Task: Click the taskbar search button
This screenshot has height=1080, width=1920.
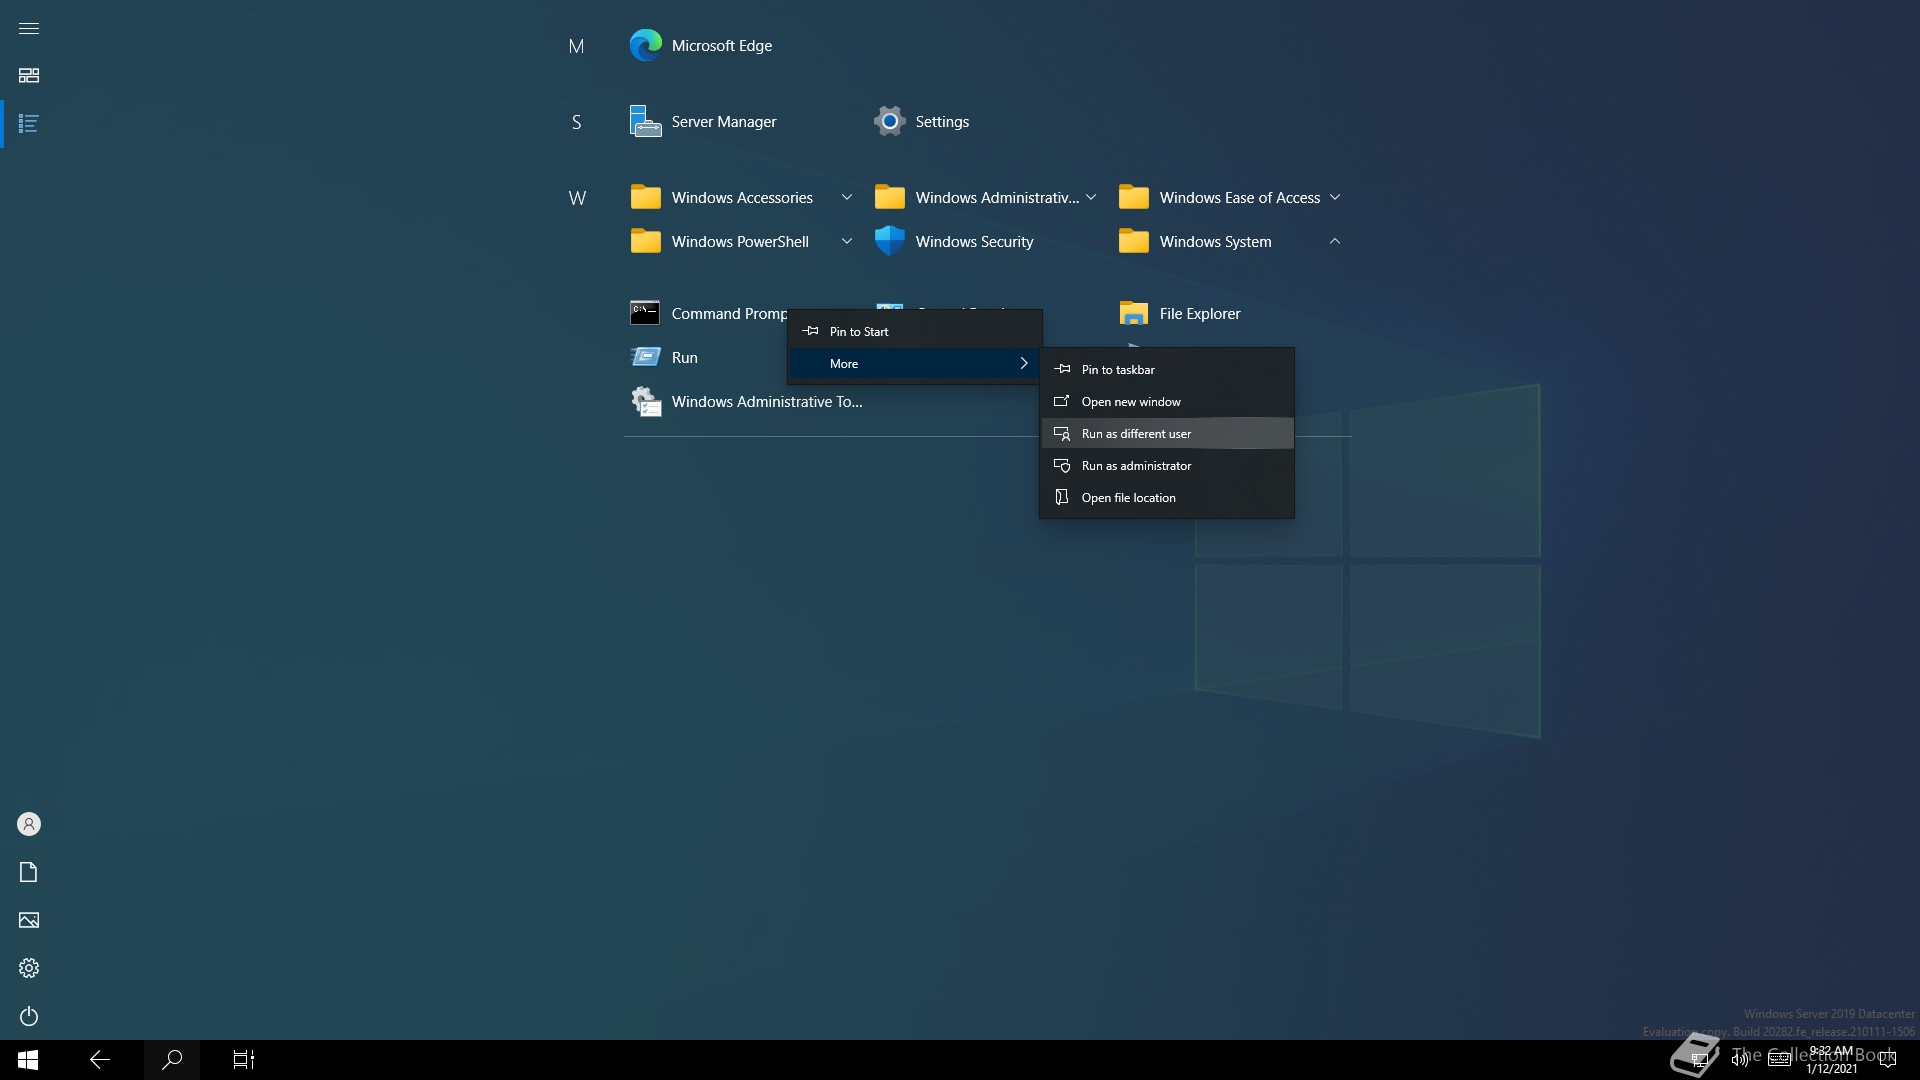Action: [172, 1060]
